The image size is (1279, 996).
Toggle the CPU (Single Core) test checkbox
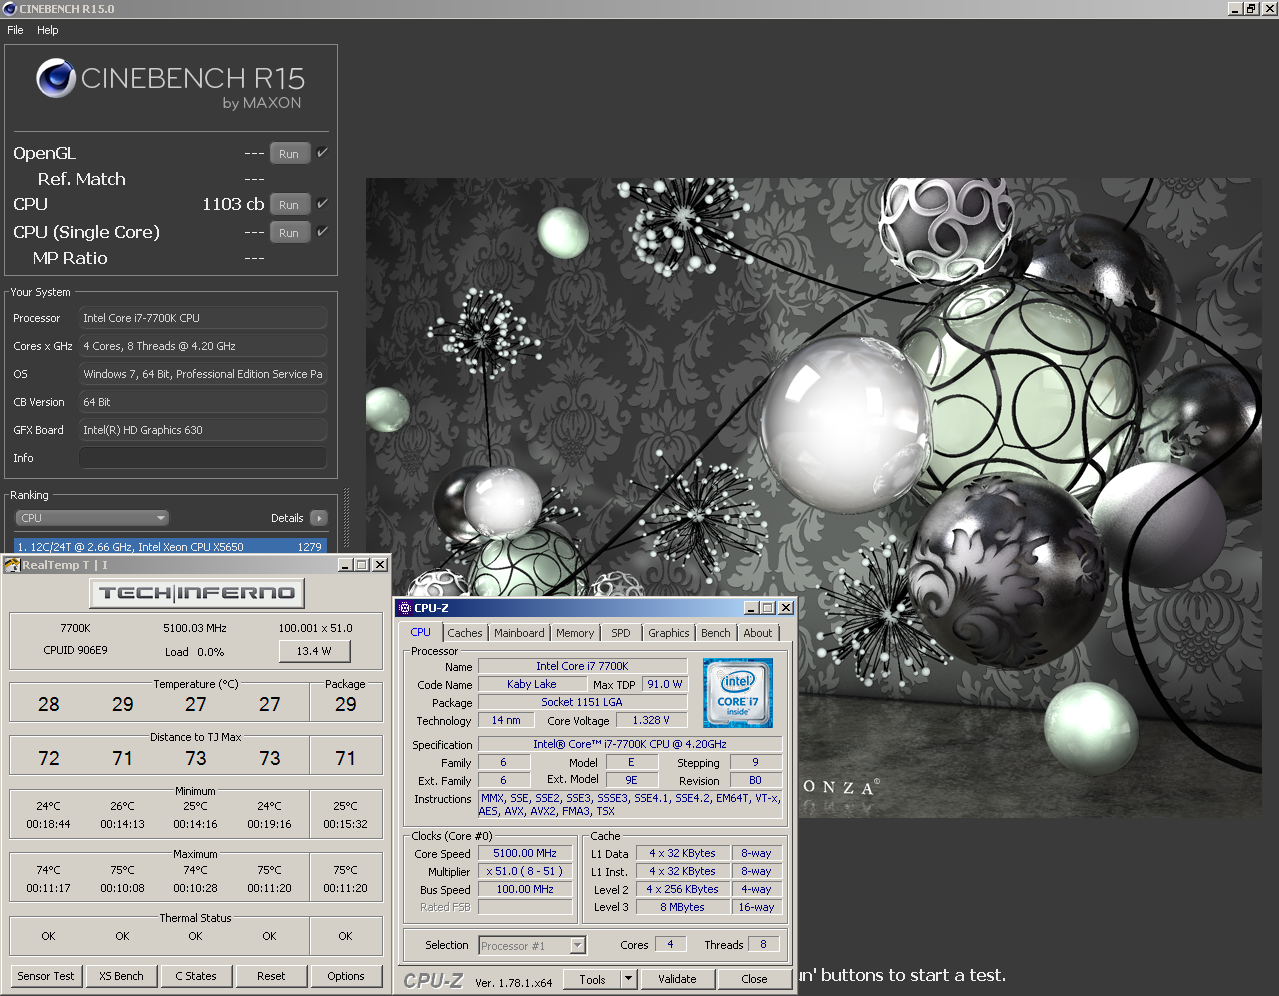pyautogui.click(x=322, y=232)
